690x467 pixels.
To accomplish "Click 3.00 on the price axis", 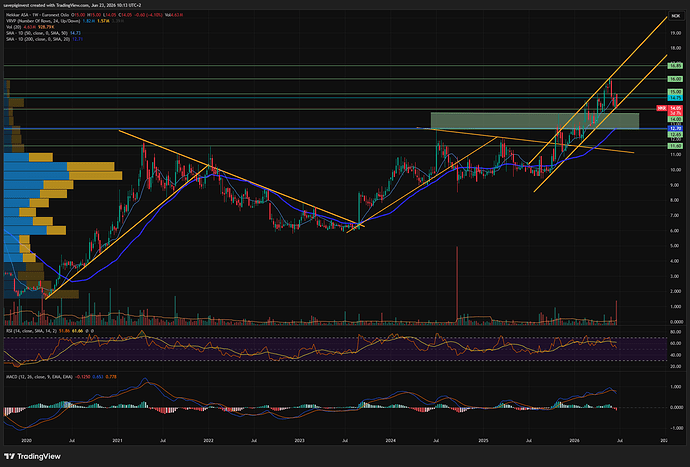I will click(676, 276).
